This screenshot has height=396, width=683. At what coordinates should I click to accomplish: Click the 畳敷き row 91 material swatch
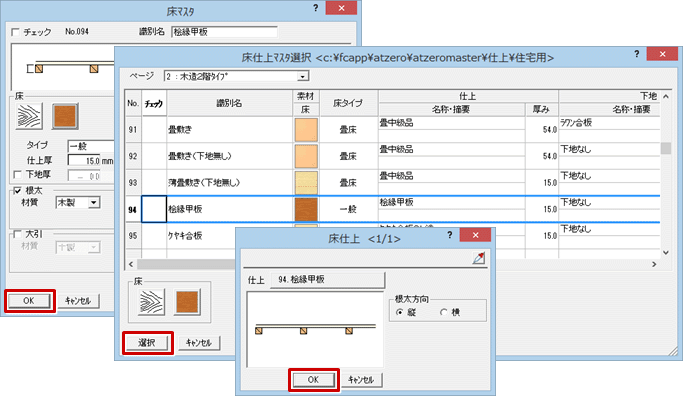[306, 130]
